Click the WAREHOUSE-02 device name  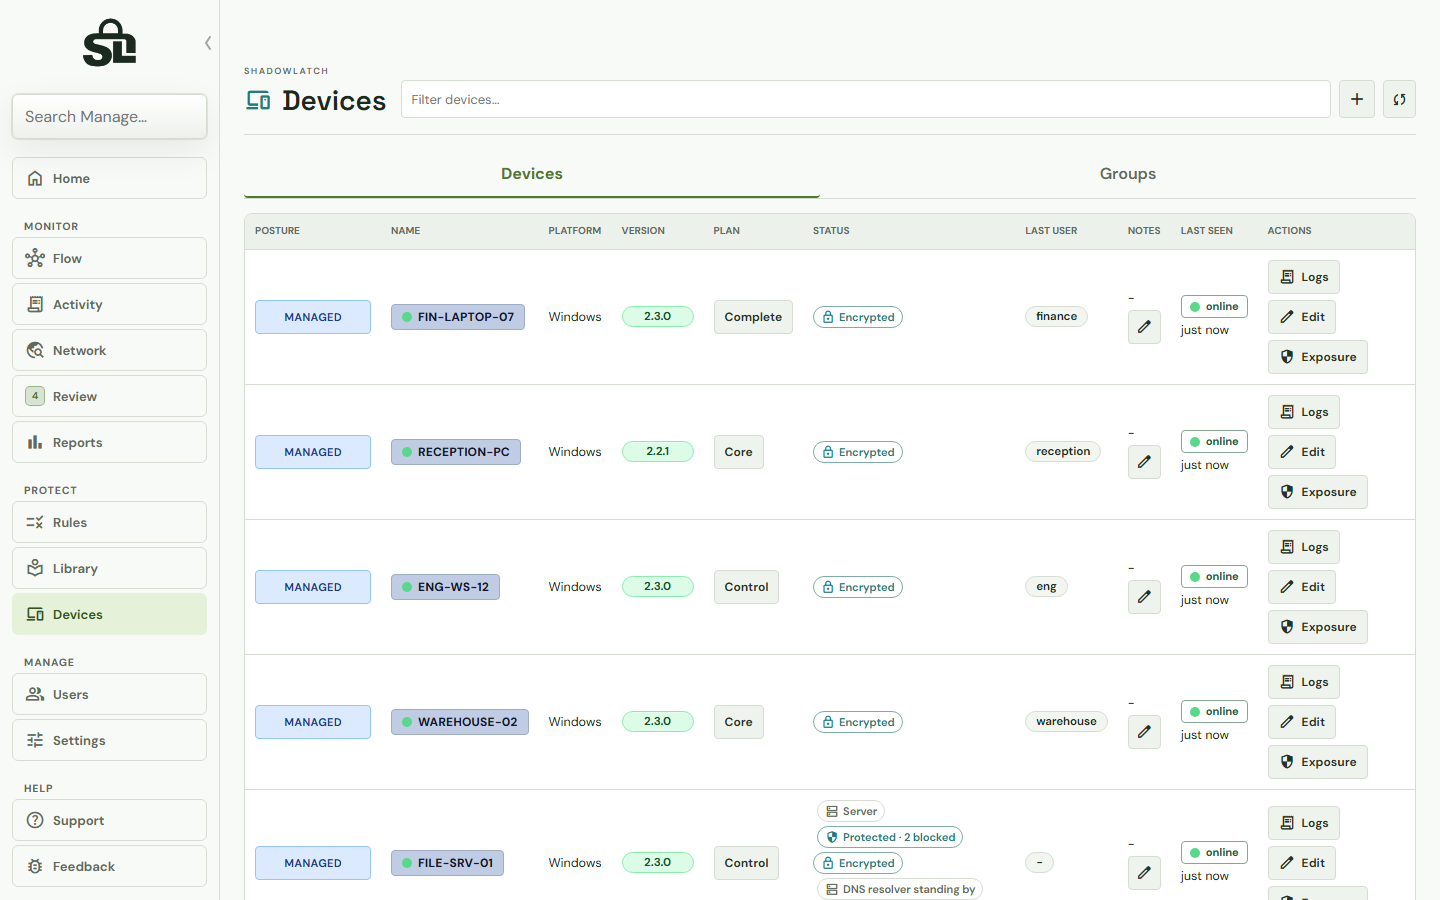coord(460,722)
